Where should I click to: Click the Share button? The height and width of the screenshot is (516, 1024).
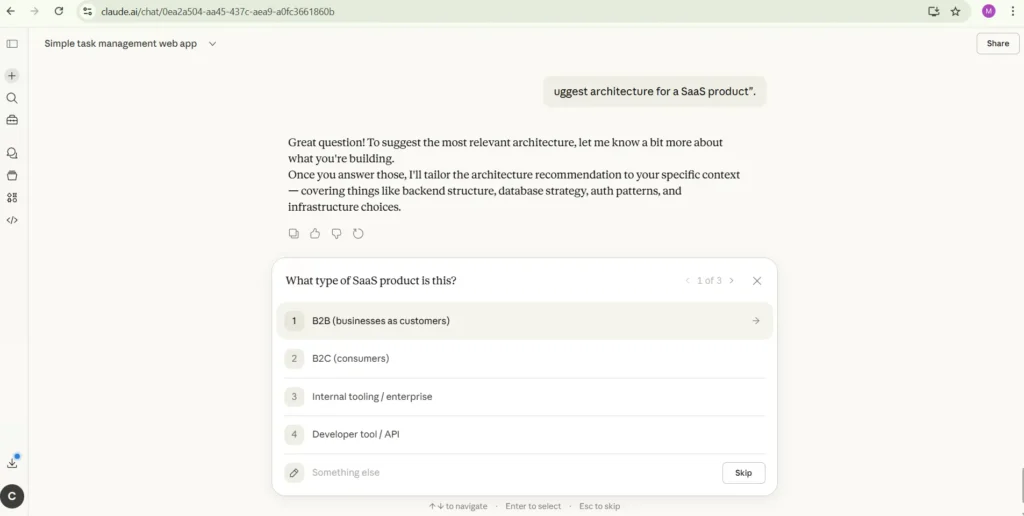997,44
